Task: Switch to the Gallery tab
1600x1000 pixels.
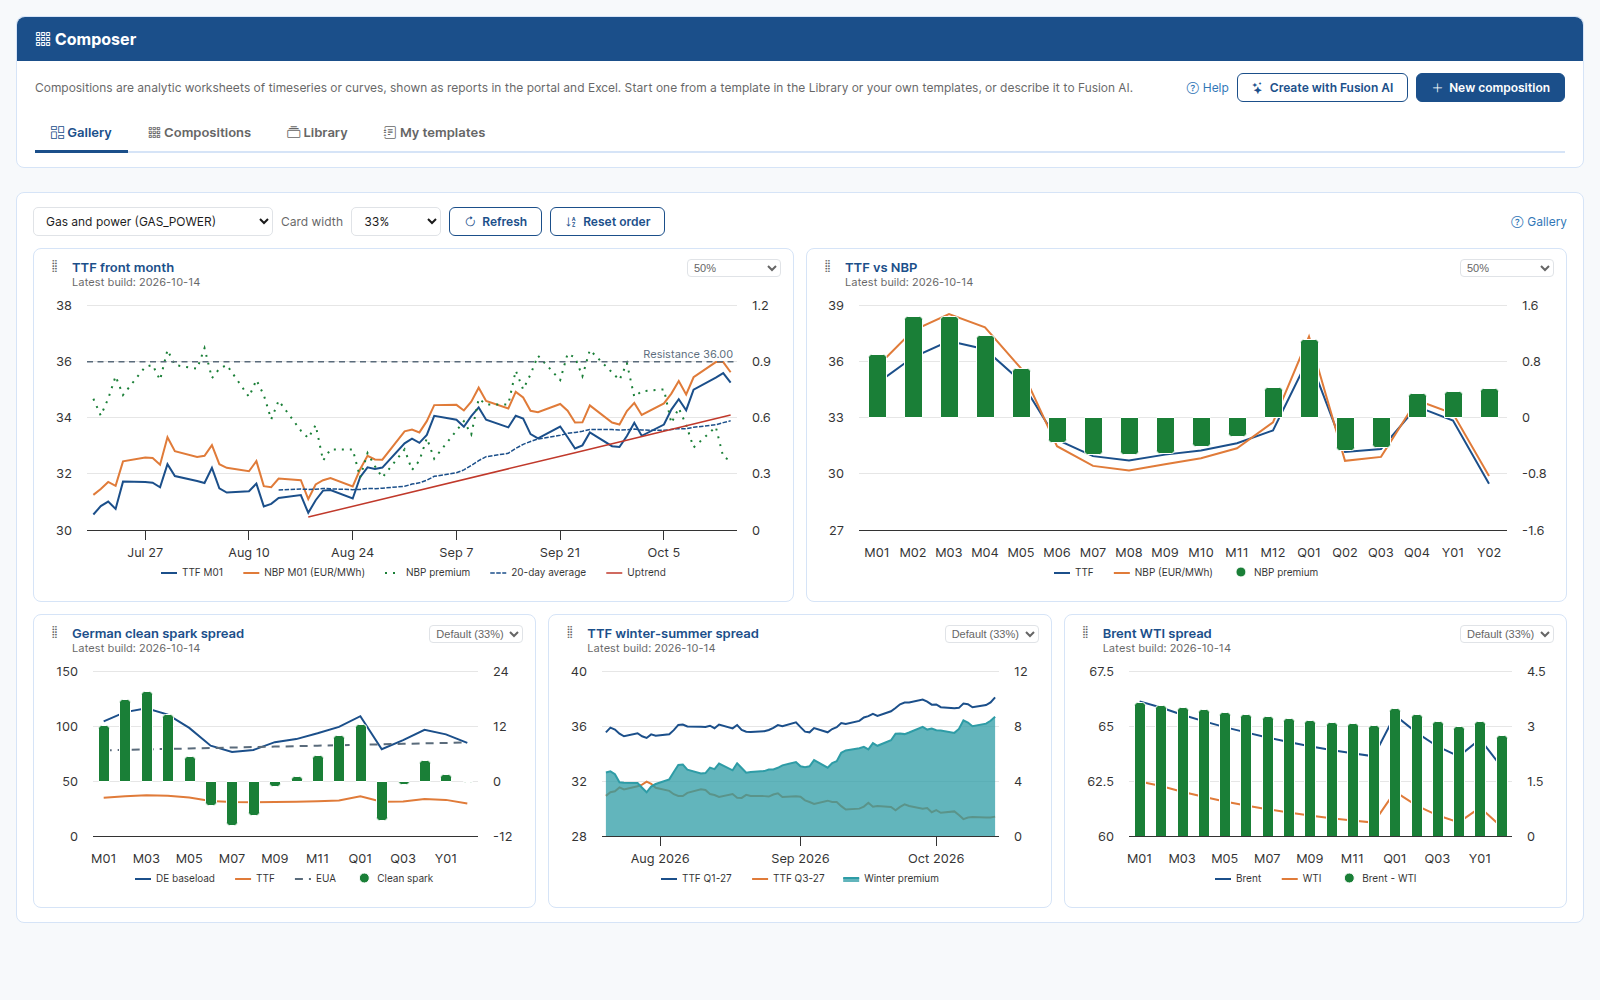Action: 81,133
